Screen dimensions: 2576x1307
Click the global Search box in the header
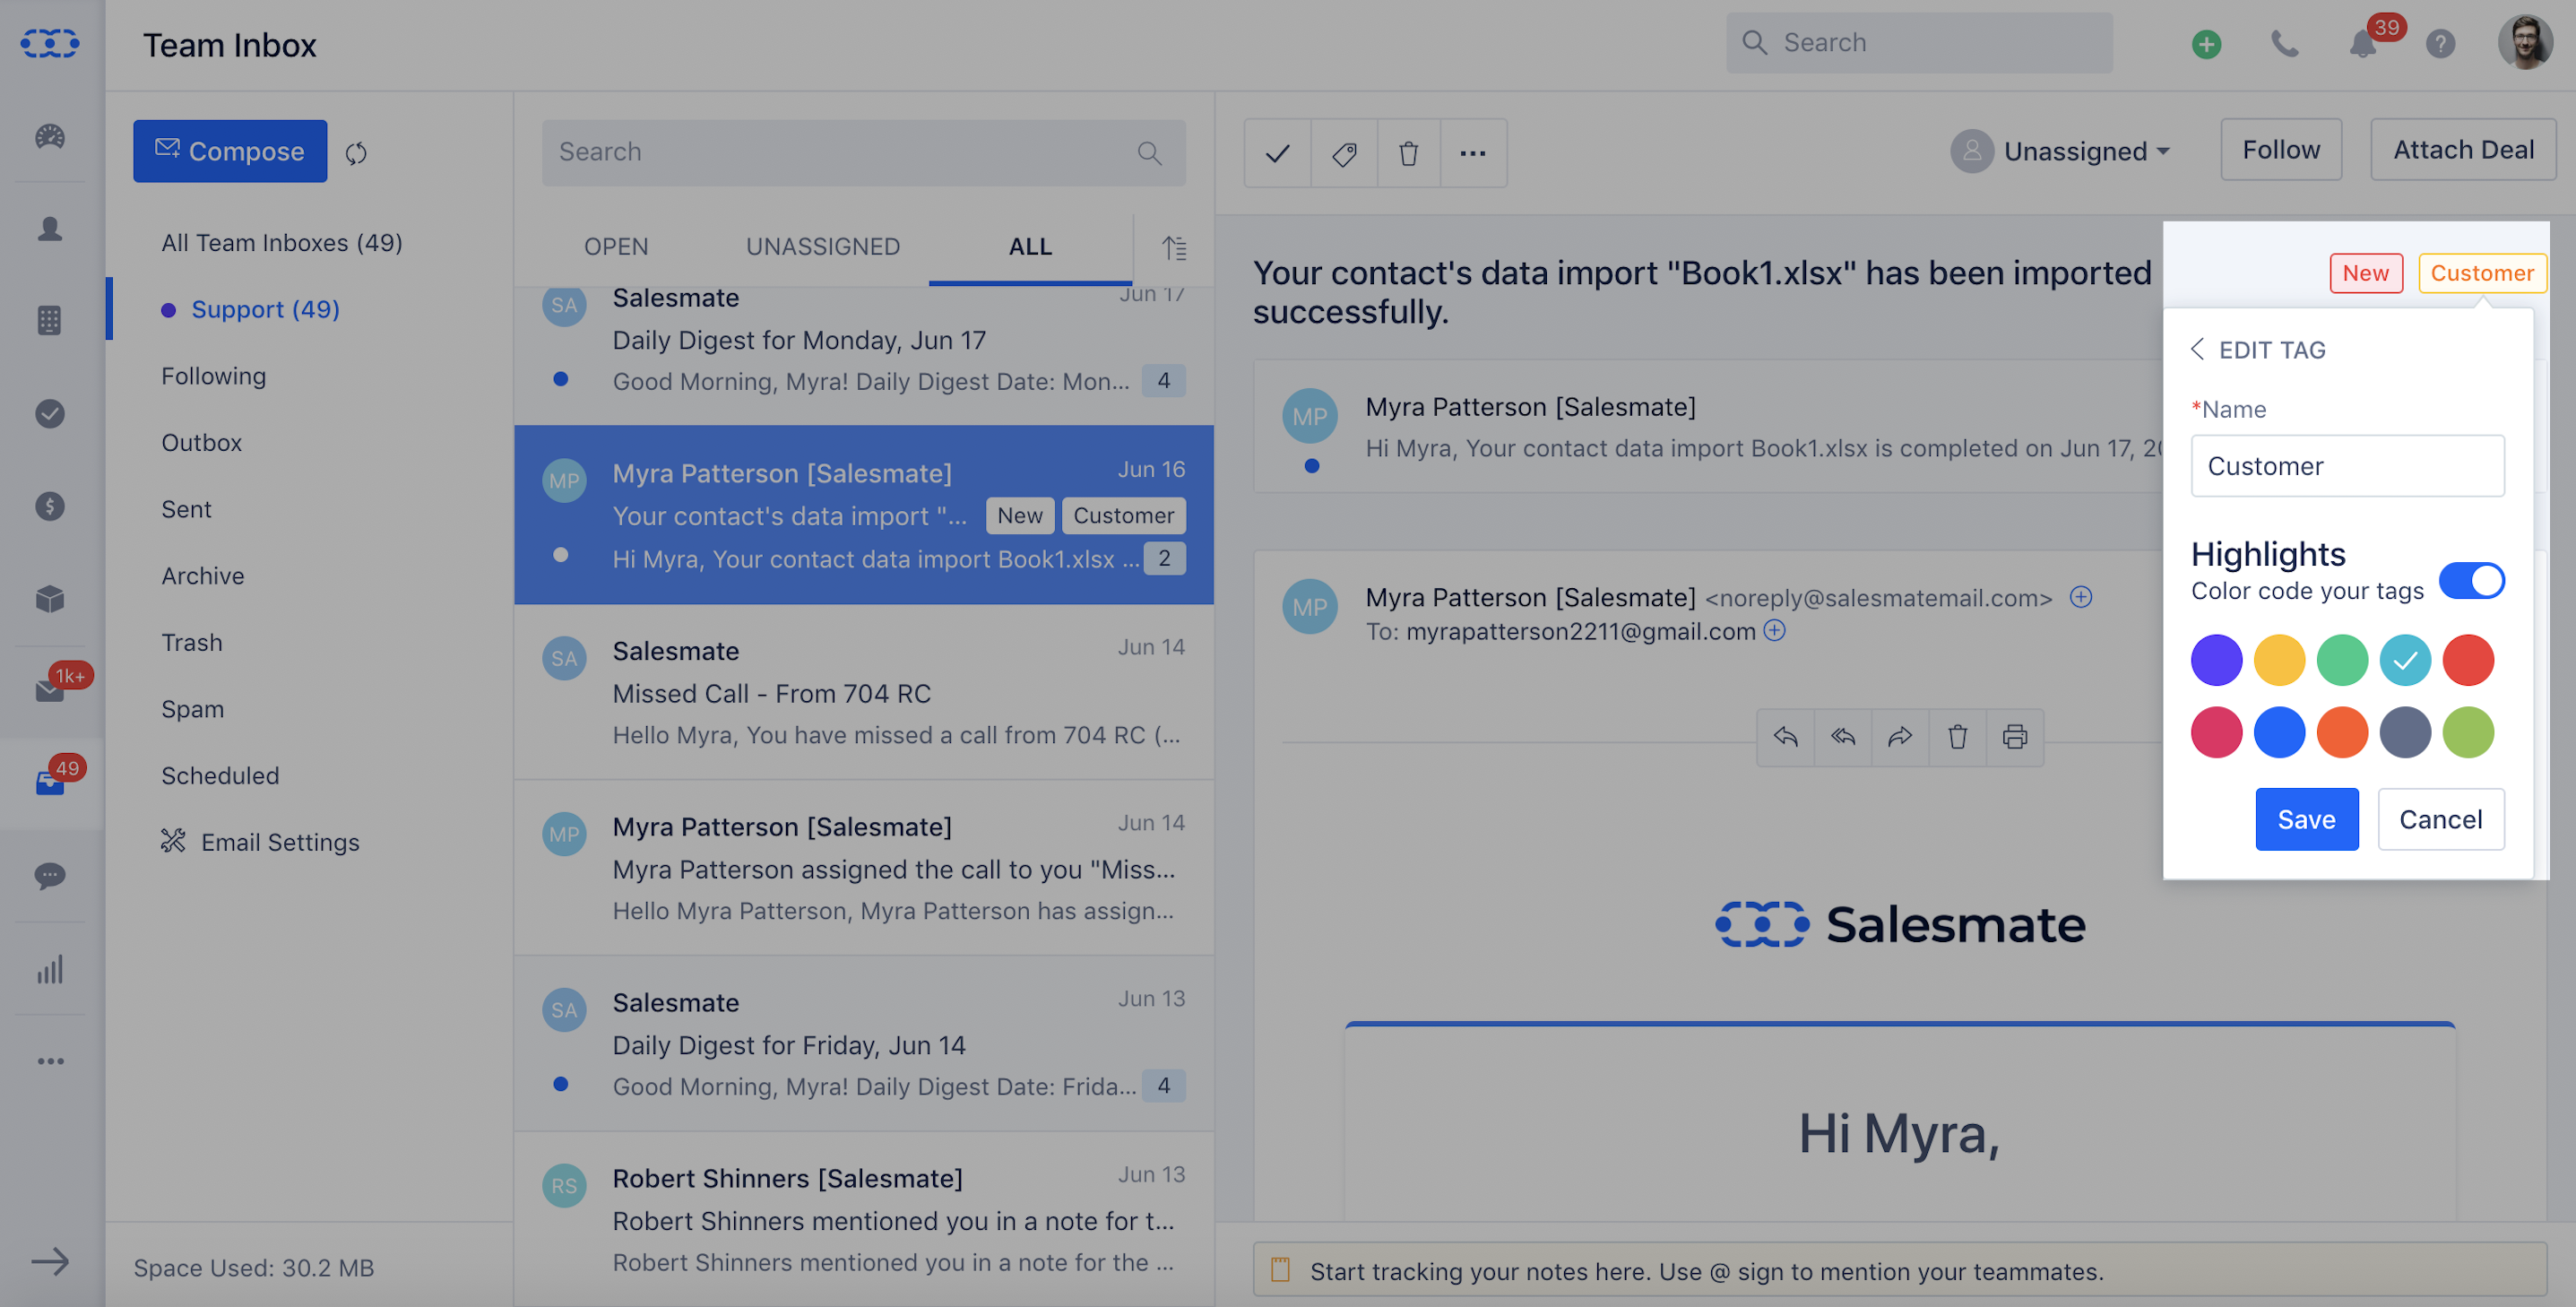point(1919,43)
